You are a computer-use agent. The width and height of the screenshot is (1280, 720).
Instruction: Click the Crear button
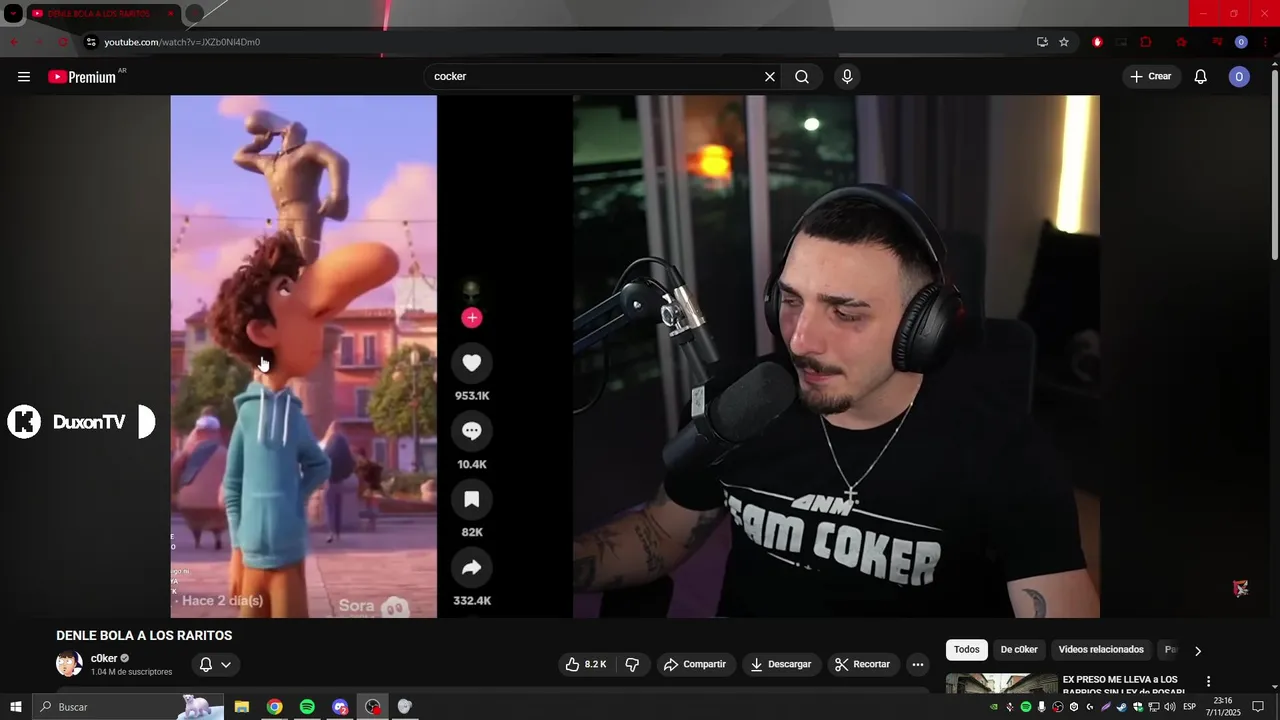[x=1151, y=77]
